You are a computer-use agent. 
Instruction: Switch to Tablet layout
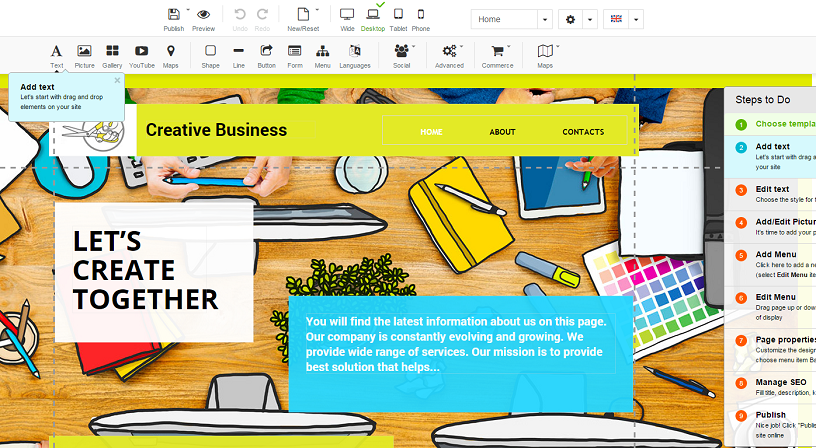point(398,15)
